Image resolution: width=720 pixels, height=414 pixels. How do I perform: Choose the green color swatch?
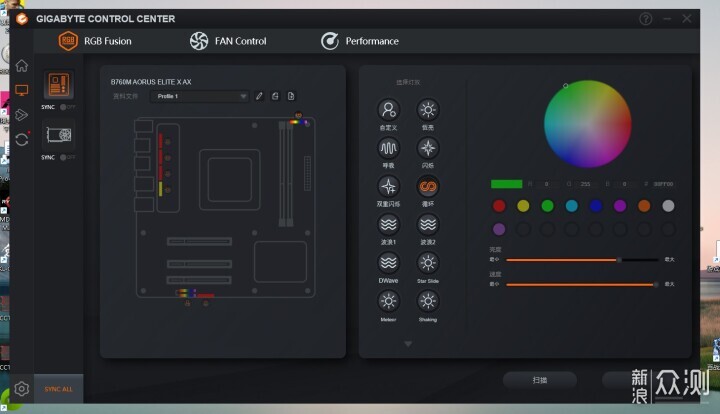(547, 206)
